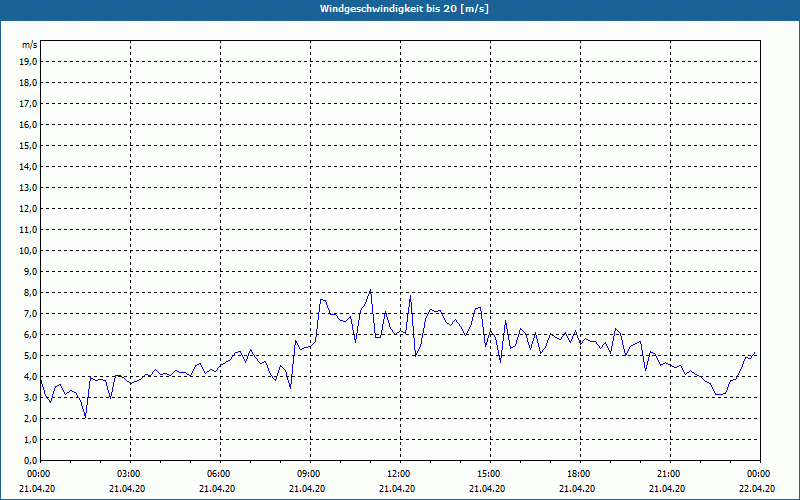Click '00:00' label at chart start on 21.04.20
The height and width of the screenshot is (500, 800).
37,474
